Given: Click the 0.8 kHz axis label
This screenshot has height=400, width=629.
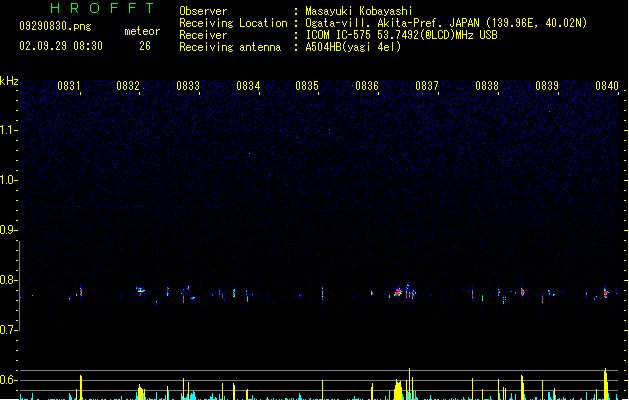Looking at the screenshot, I should coord(8,280).
